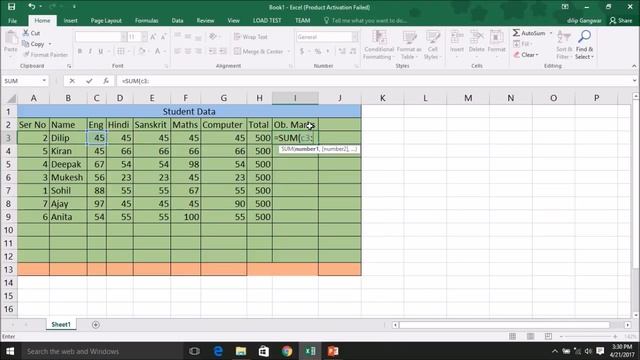Switch to the Review tab
This screenshot has height=360, width=640.
pyautogui.click(x=205, y=20)
